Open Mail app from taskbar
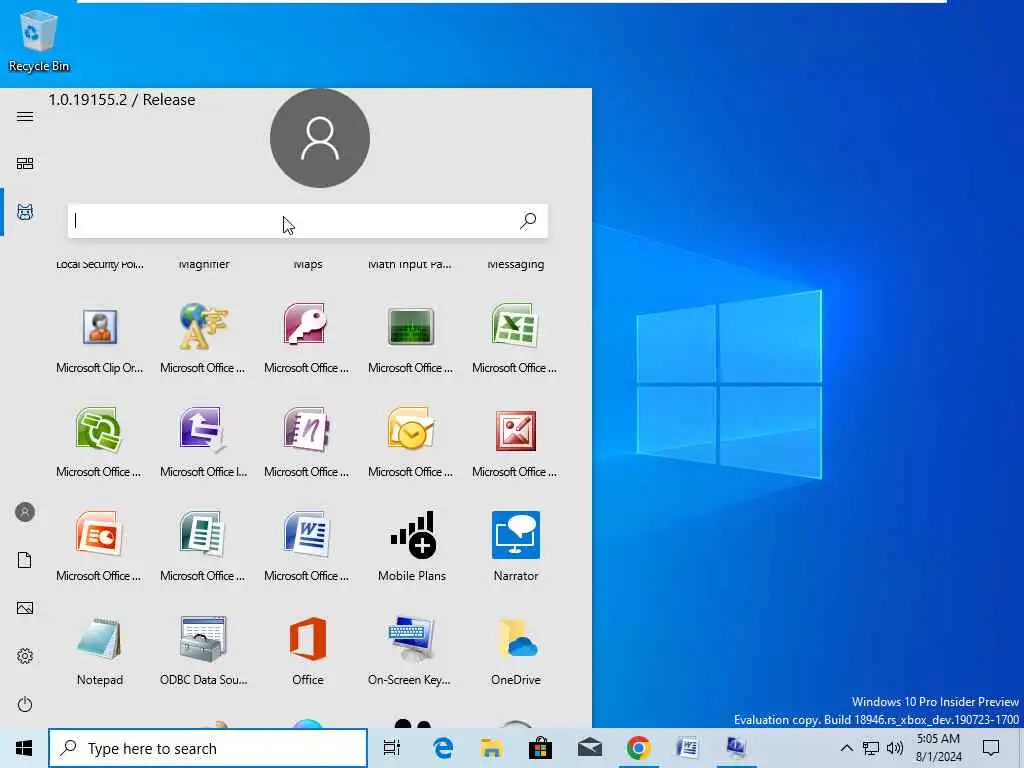The width and height of the screenshot is (1024, 768). 590,748
